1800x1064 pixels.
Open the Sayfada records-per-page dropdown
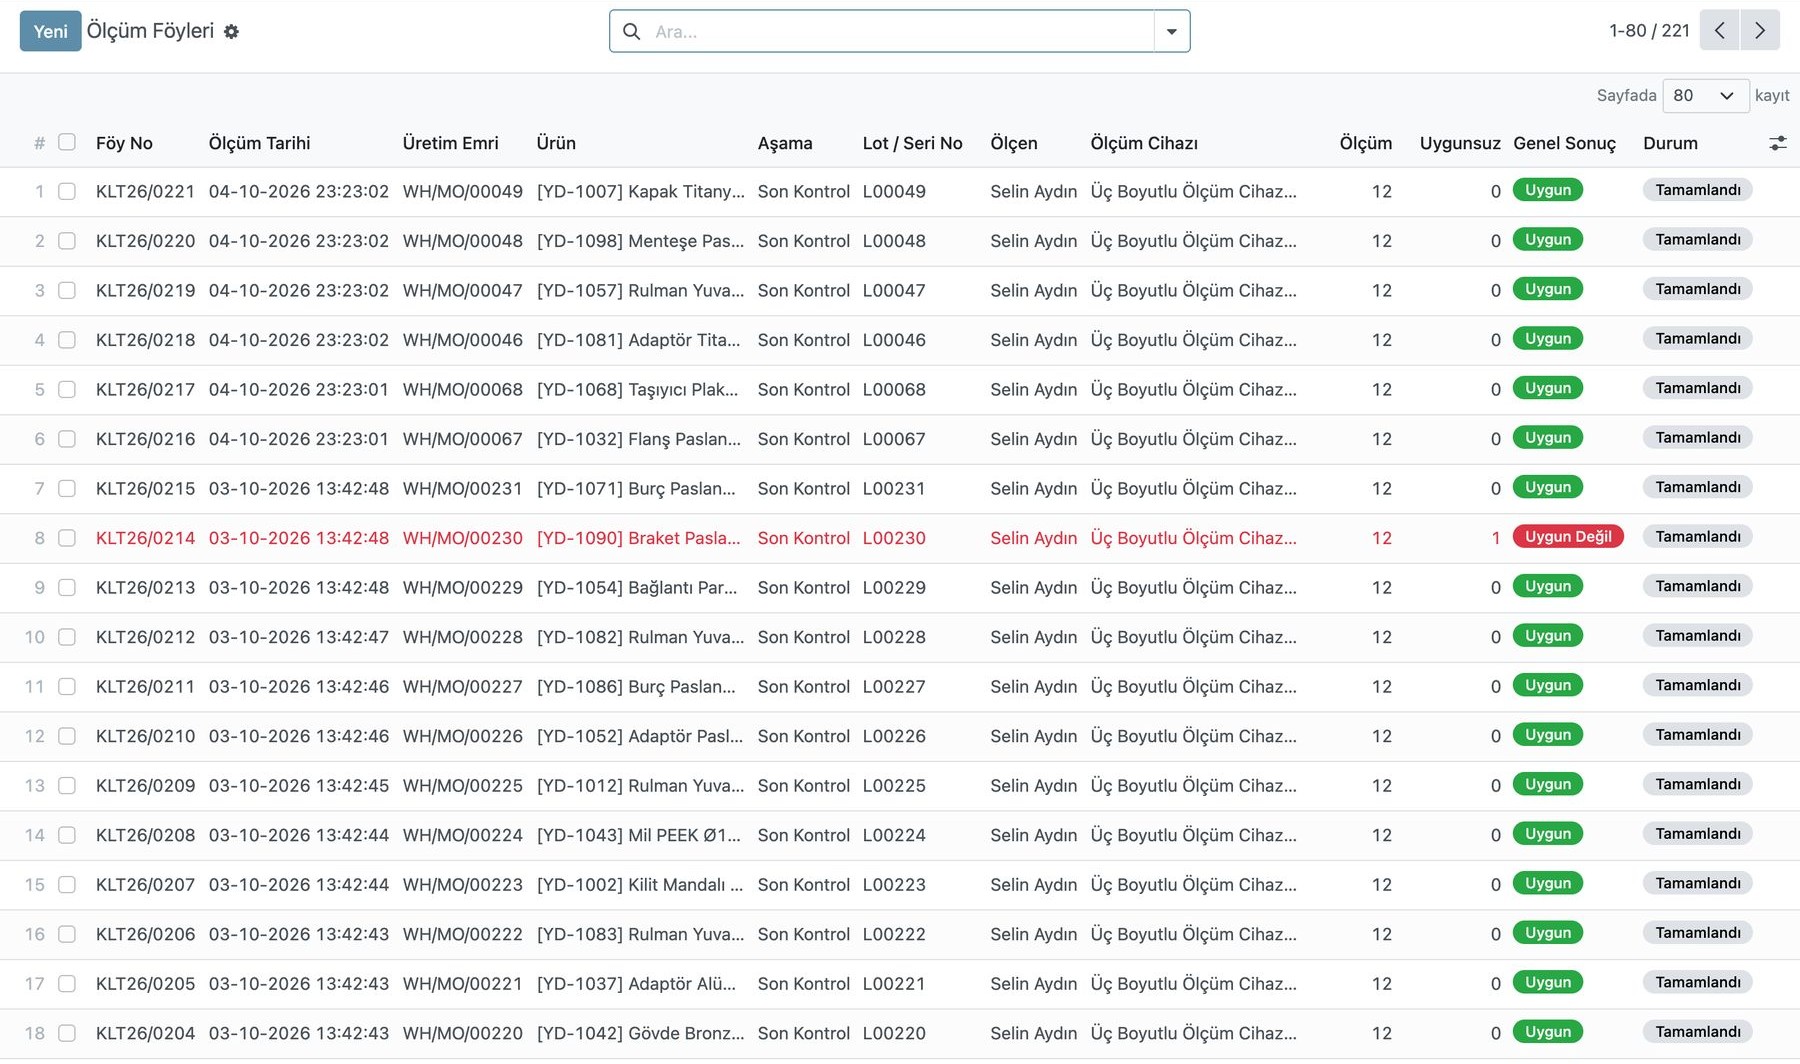coord(1705,96)
